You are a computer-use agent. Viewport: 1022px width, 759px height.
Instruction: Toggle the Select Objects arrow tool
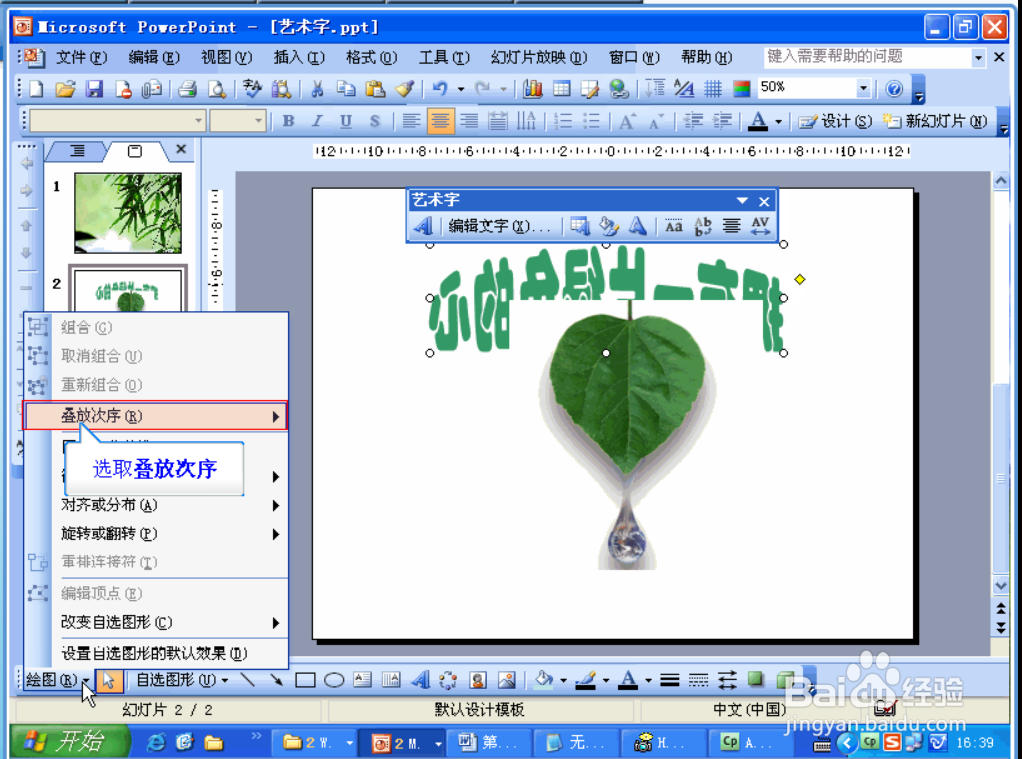pos(108,680)
